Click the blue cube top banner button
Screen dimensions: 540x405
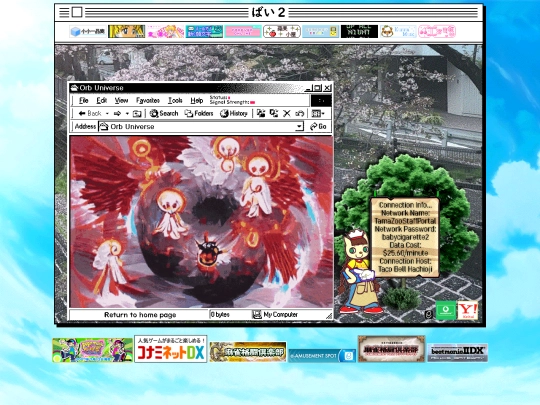click(x=88, y=31)
